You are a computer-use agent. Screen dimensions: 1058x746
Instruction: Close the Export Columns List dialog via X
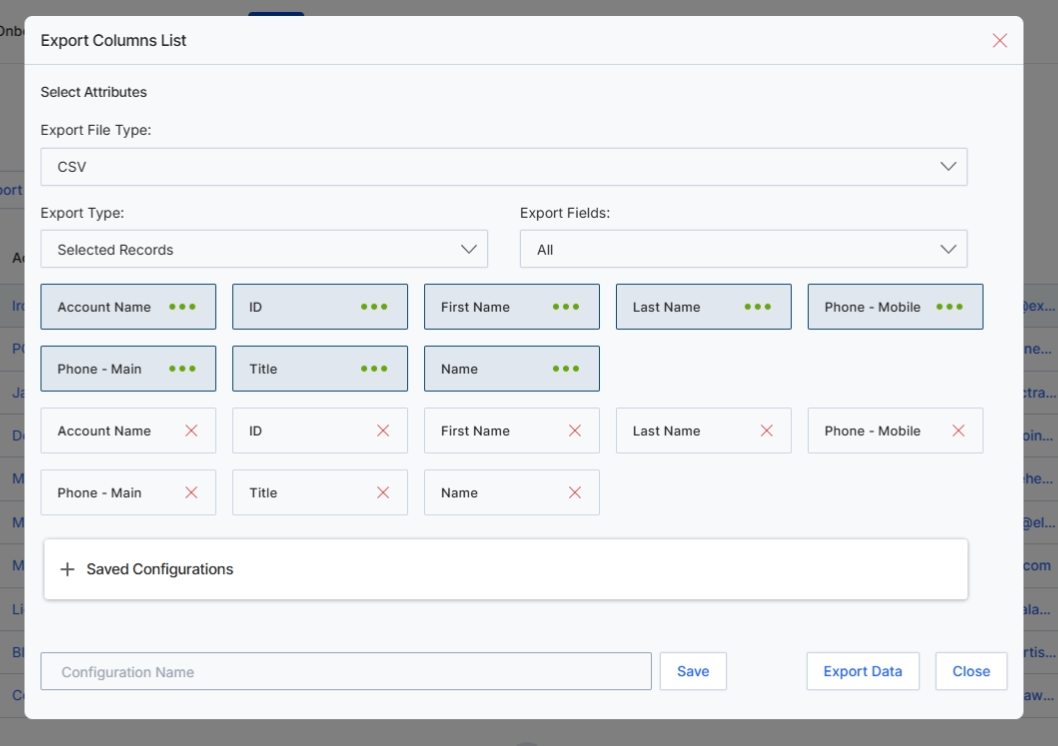(999, 40)
